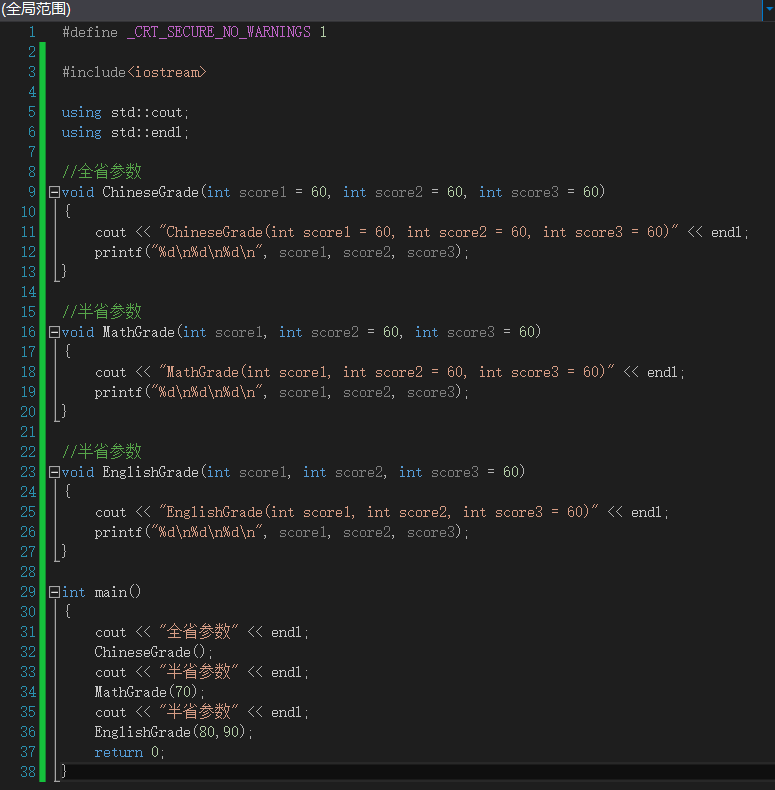Click line number 23 in the gutter
Viewport: 775px width, 790px height.
[28, 473]
